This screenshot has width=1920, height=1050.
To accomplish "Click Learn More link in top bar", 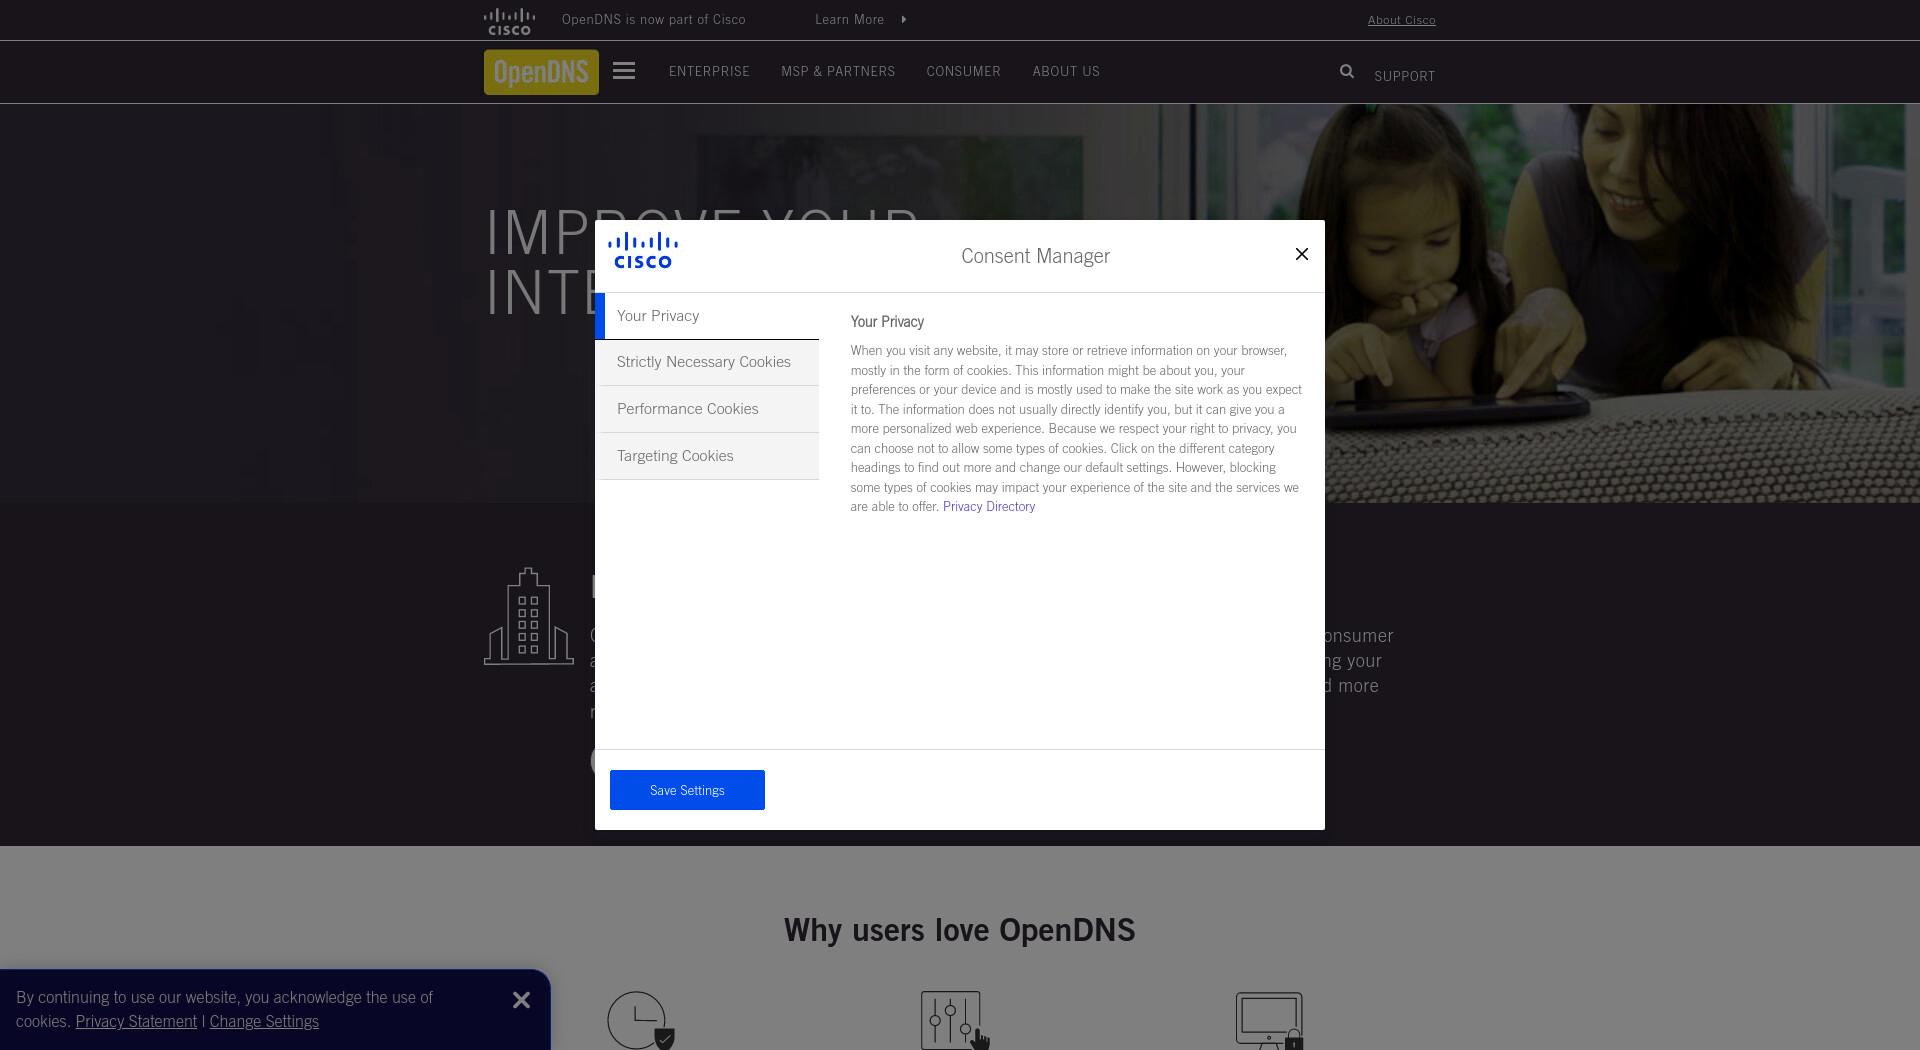I will pyautogui.click(x=849, y=19).
